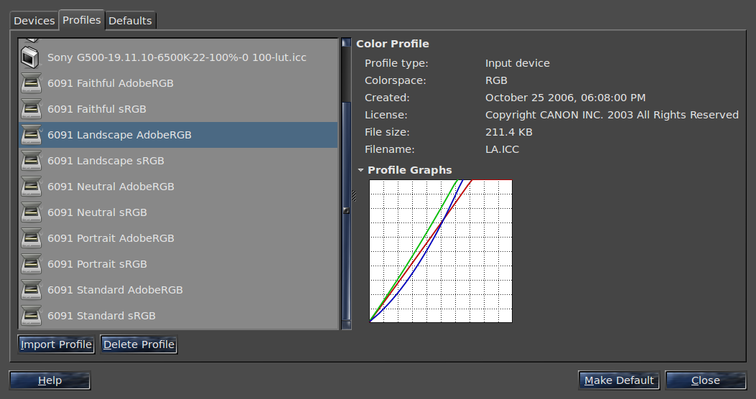This screenshot has width=756, height=399.
Task: Select 6091 Neutral sRGB profile entry
Action: pyautogui.click(x=178, y=213)
